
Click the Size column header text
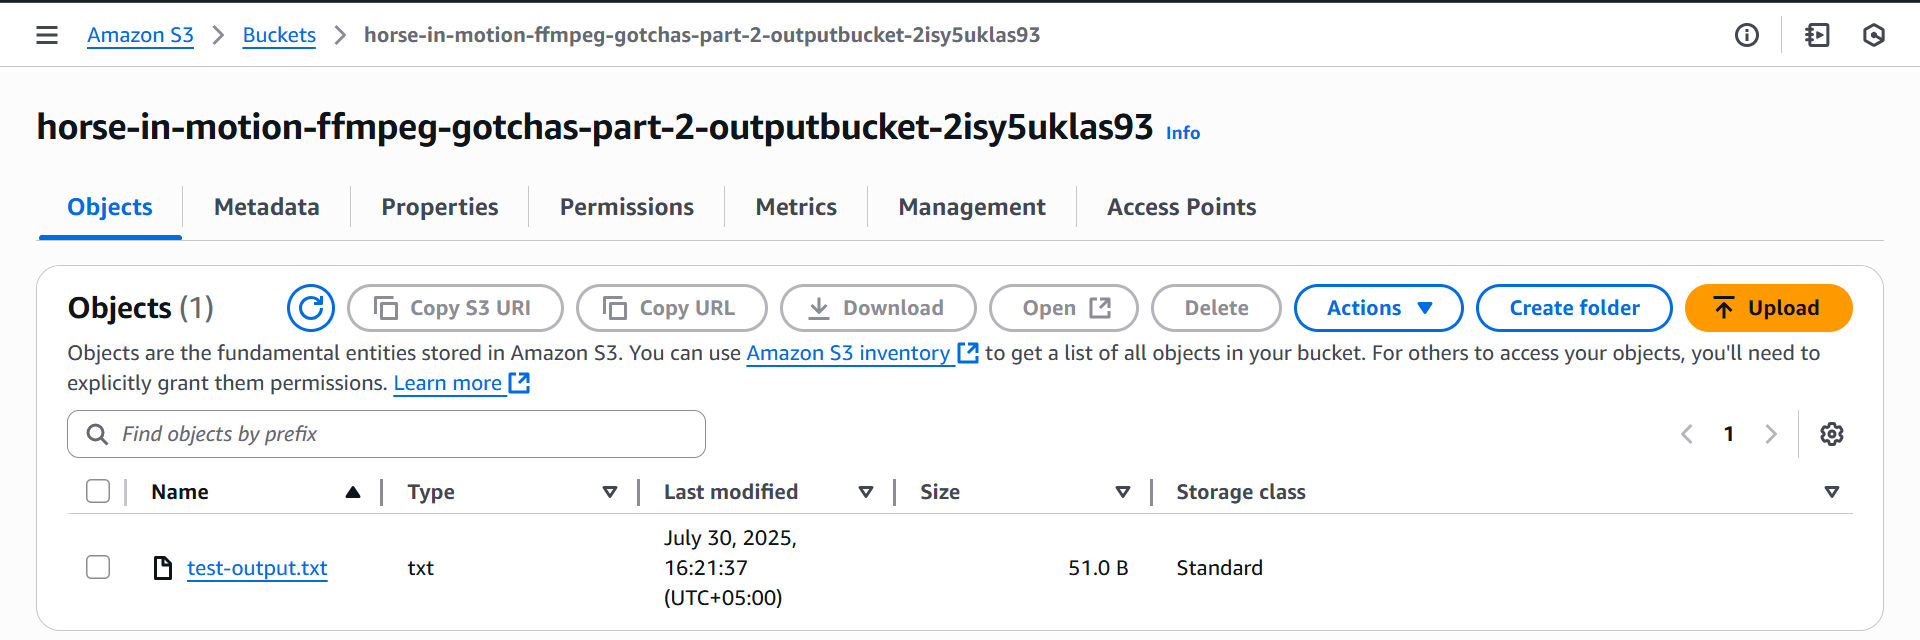(940, 492)
